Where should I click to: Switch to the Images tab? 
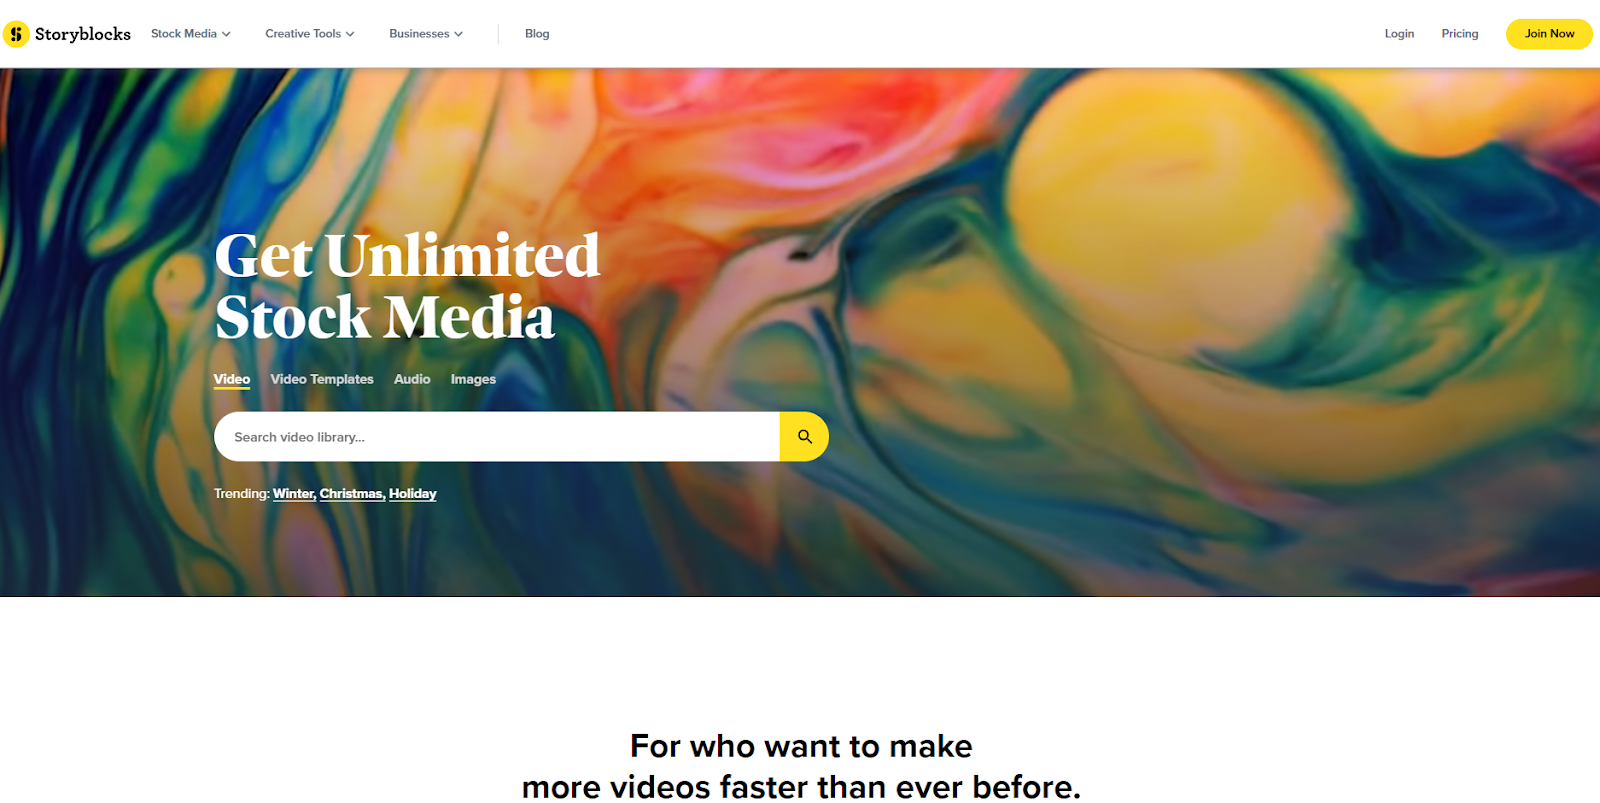coord(473,379)
